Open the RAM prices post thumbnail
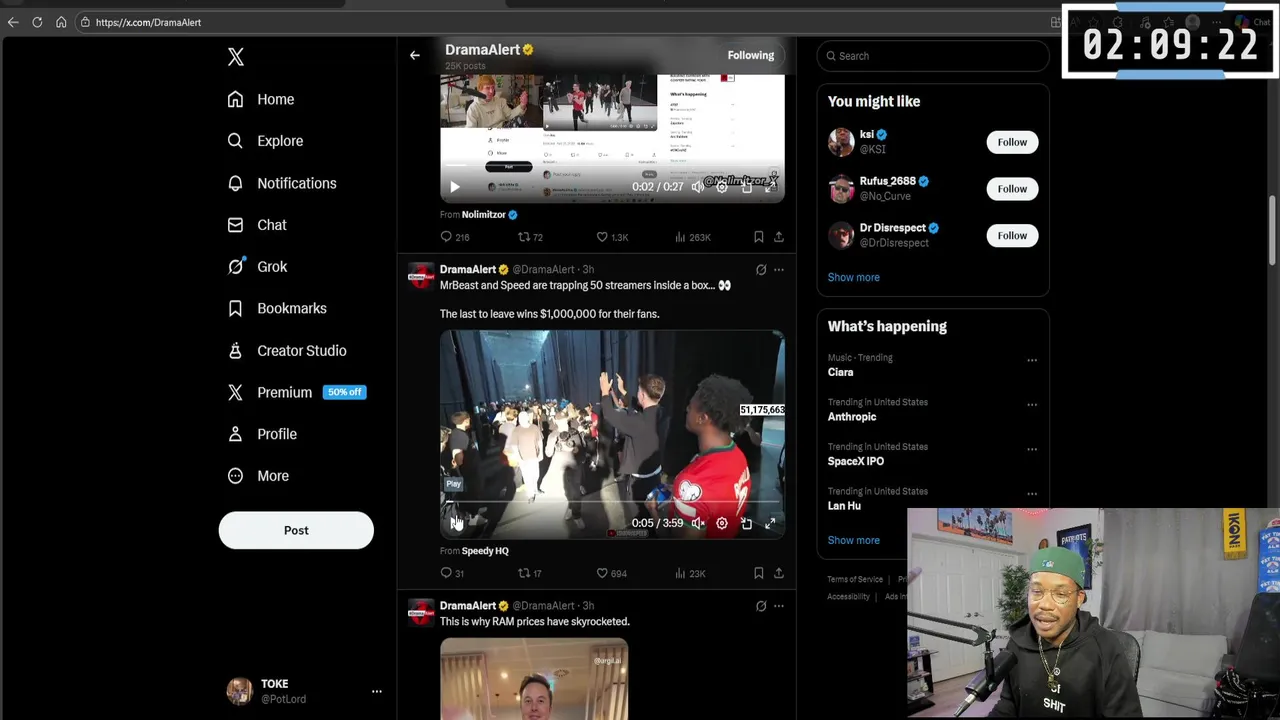1280x720 pixels. pyautogui.click(x=534, y=679)
